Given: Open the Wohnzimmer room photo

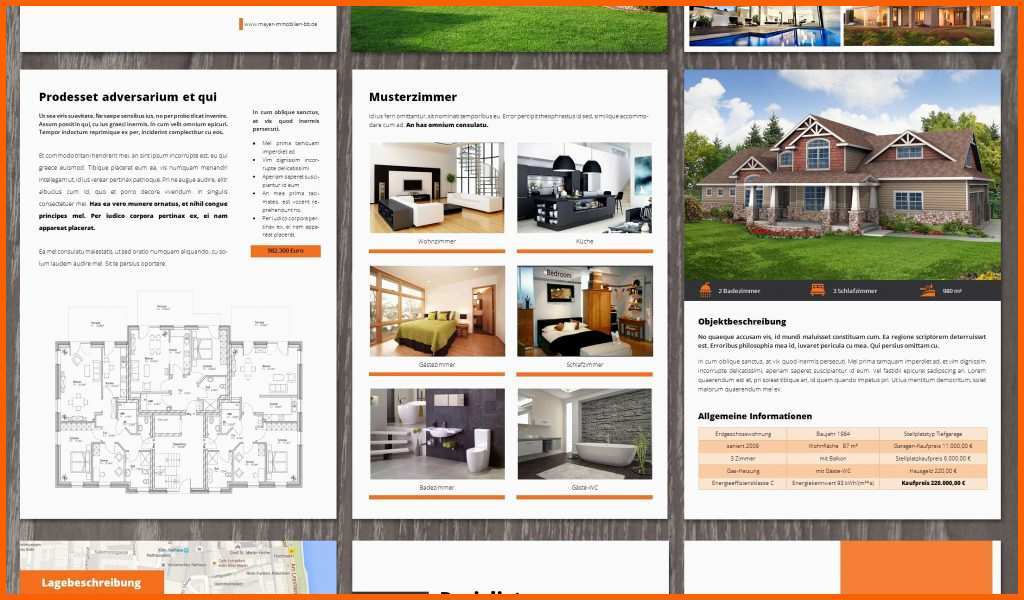Looking at the screenshot, I should (x=436, y=188).
